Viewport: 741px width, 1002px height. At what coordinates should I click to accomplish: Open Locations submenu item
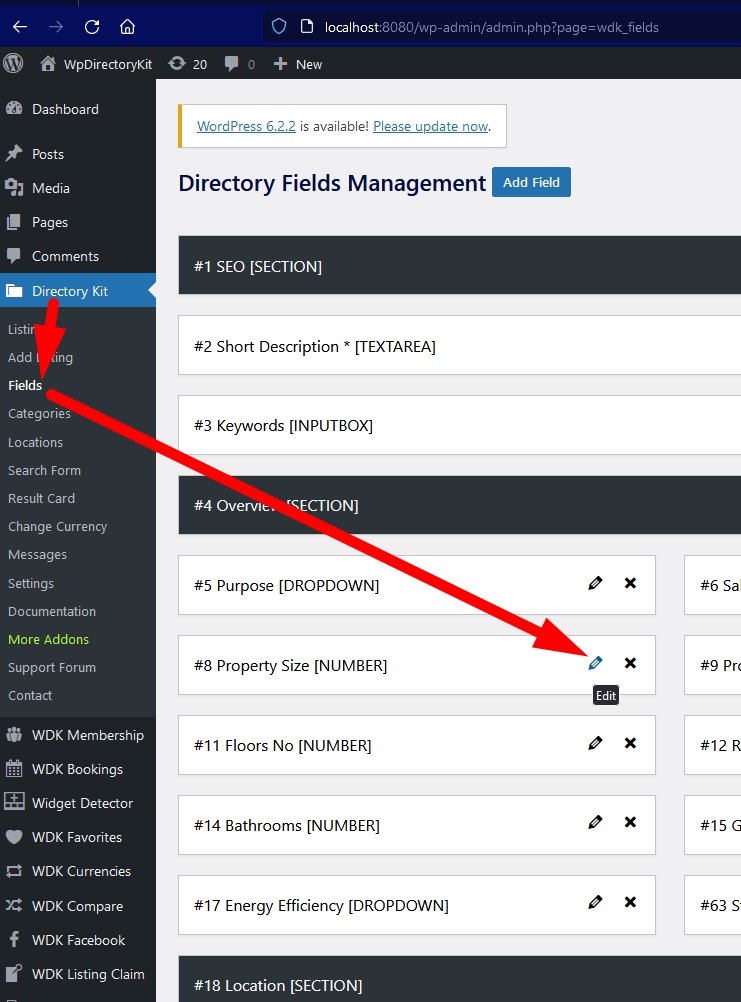[35, 442]
